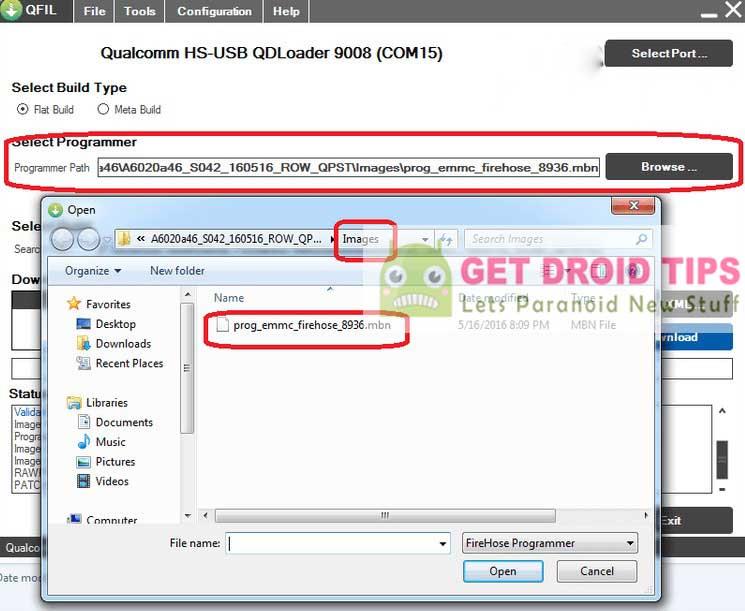Open the Downloads favorites folder

tap(123, 344)
